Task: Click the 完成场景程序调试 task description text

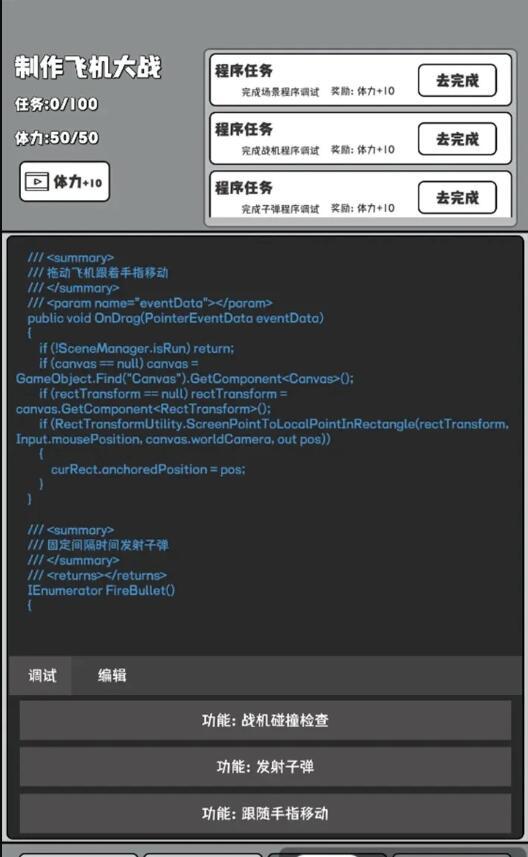Action: [280, 92]
